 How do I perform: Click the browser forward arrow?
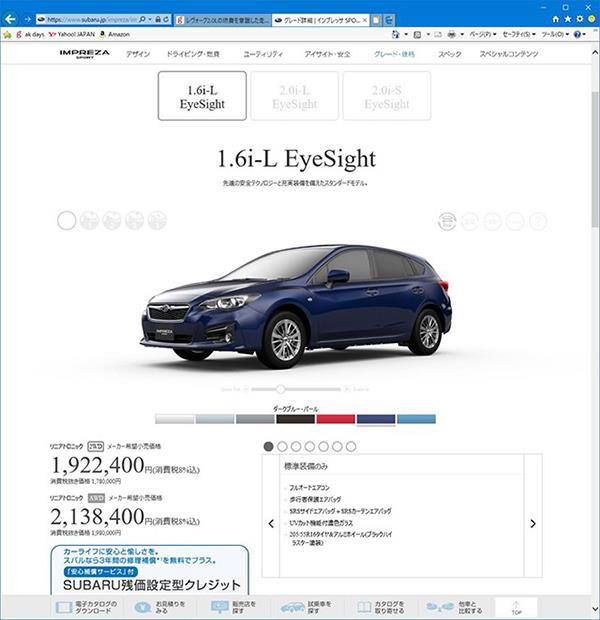[x=27, y=19]
